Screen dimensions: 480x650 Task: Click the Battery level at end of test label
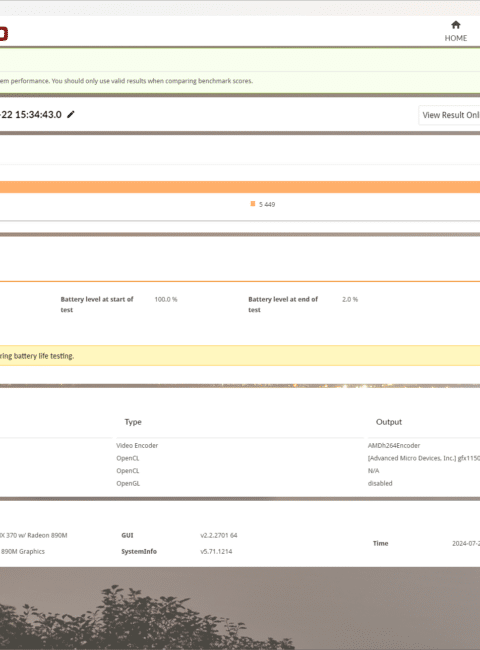(283, 304)
